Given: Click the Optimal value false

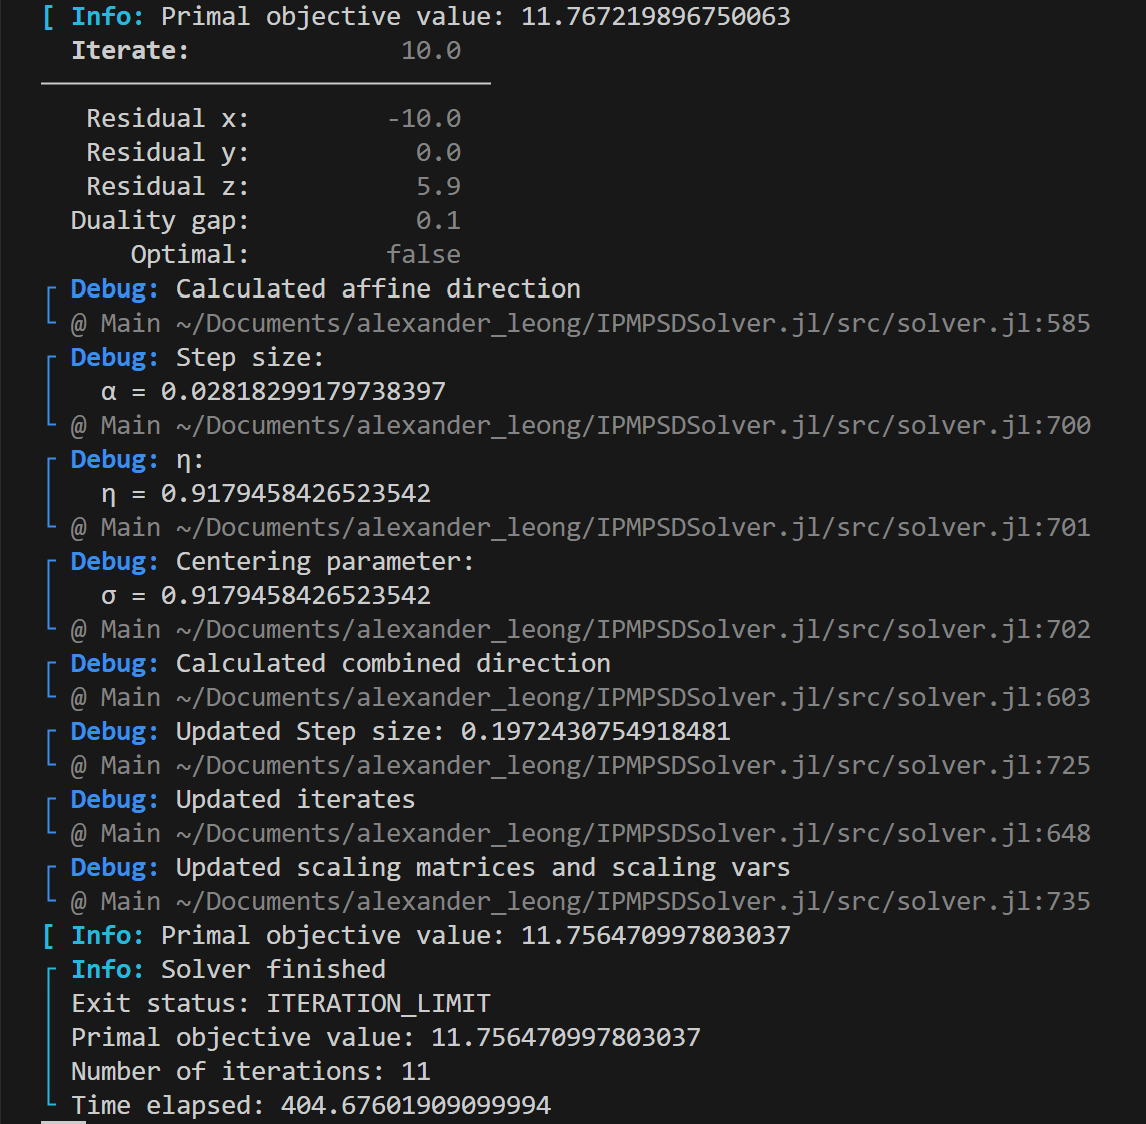Looking at the screenshot, I should coord(424,254).
